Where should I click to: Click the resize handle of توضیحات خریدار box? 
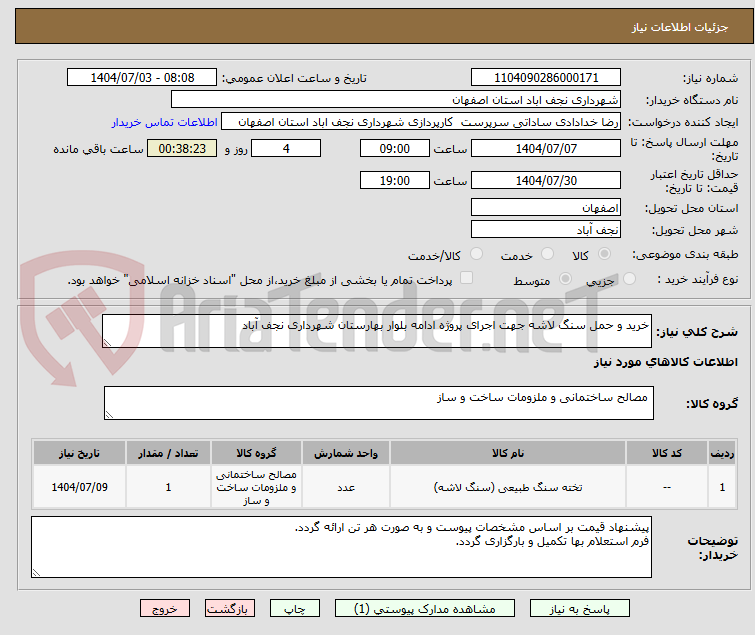pos(36,572)
